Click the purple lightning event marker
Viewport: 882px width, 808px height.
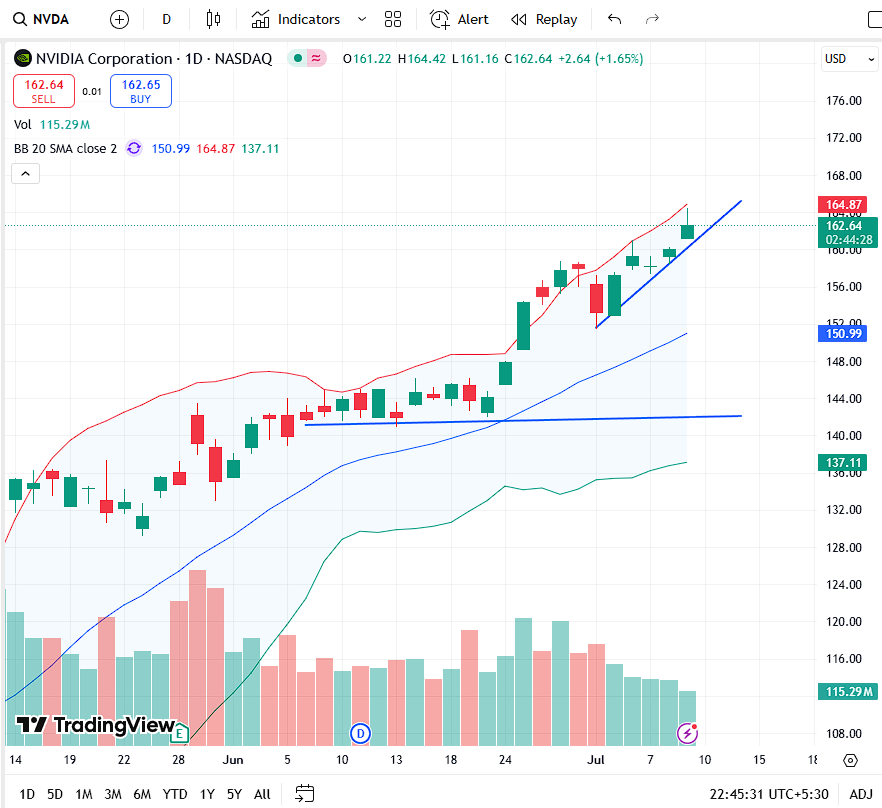pyautogui.click(x=687, y=733)
